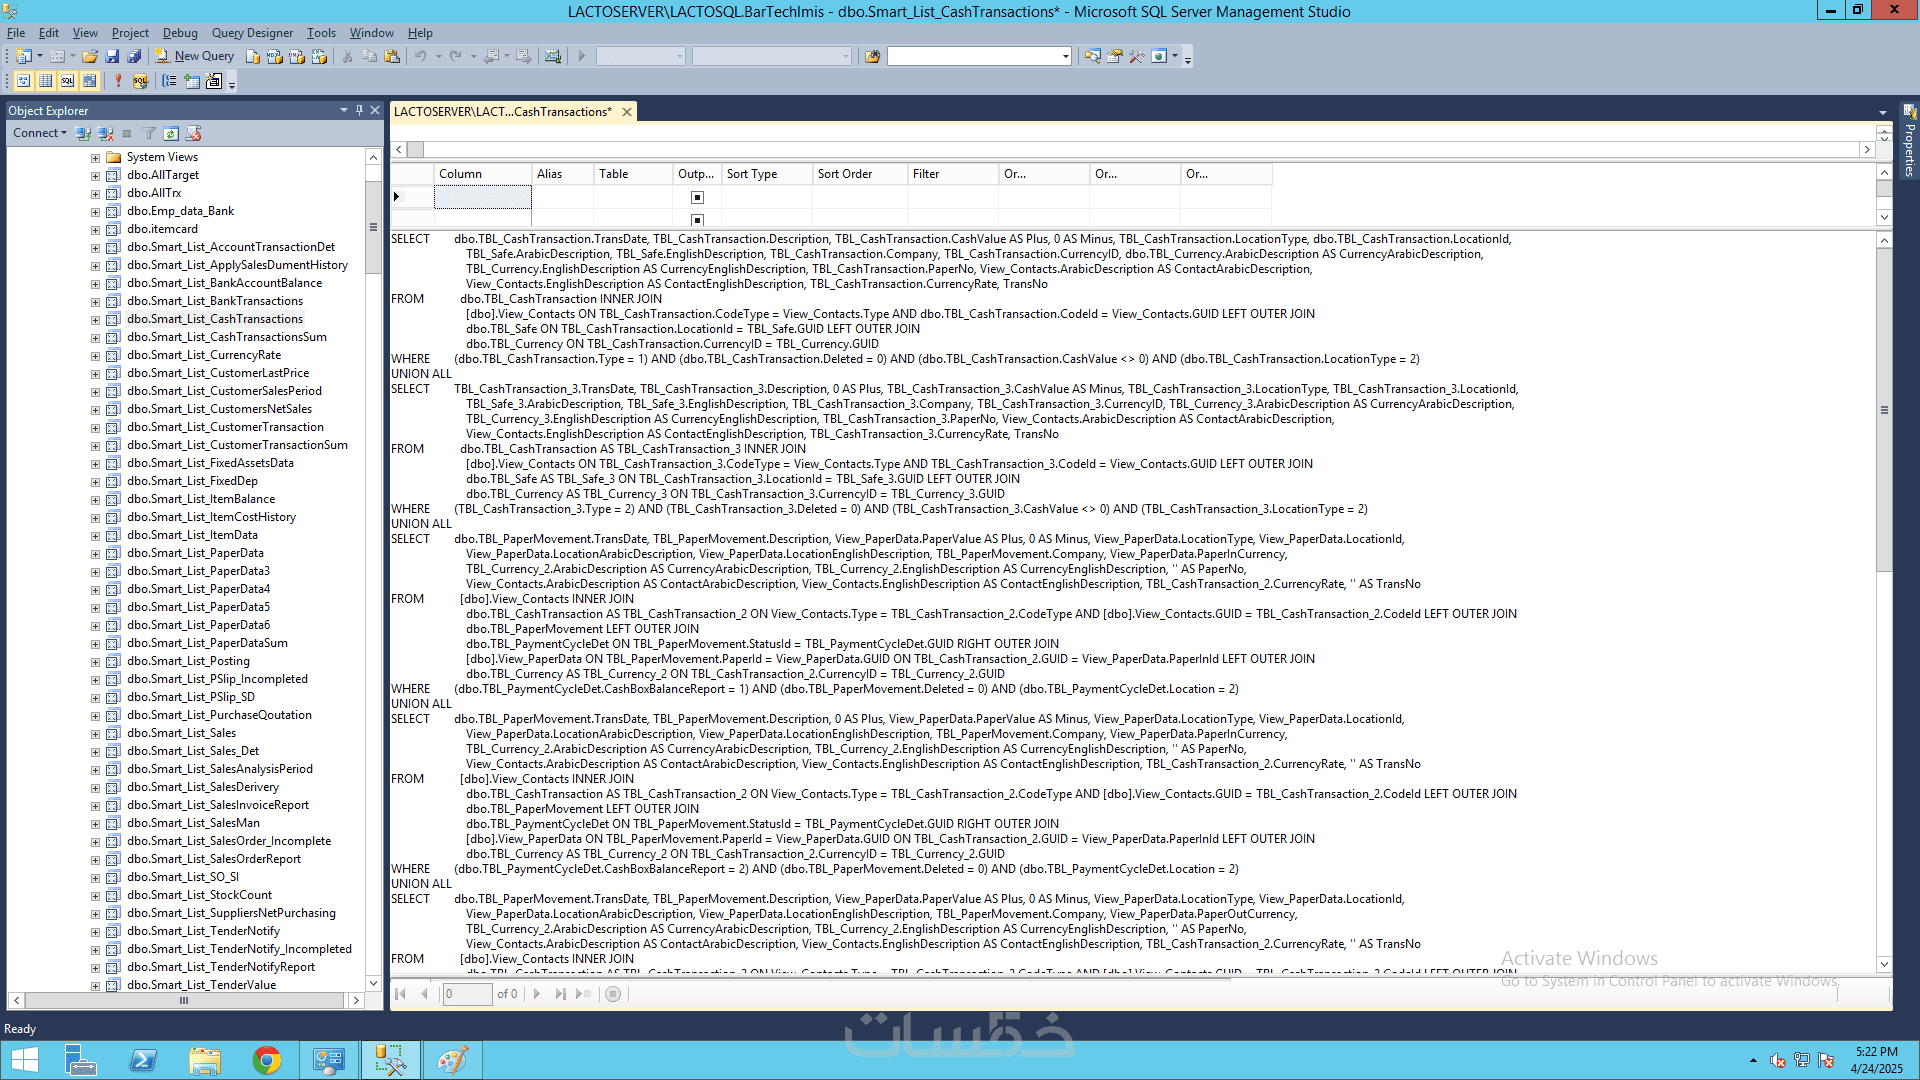
Task: Click the Verify SQL Syntax icon
Action: [x=140, y=81]
